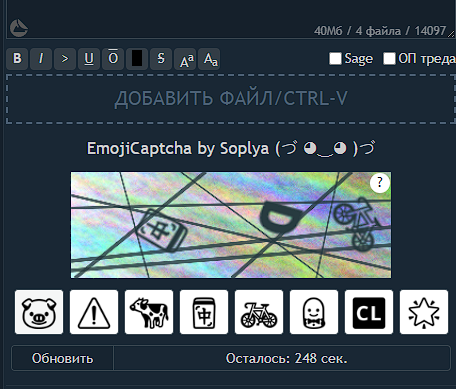Image resolution: width=456 pixels, height=389 pixels.
Task: Tick the ОП треда checkbox
Action: click(x=389, y=59)
